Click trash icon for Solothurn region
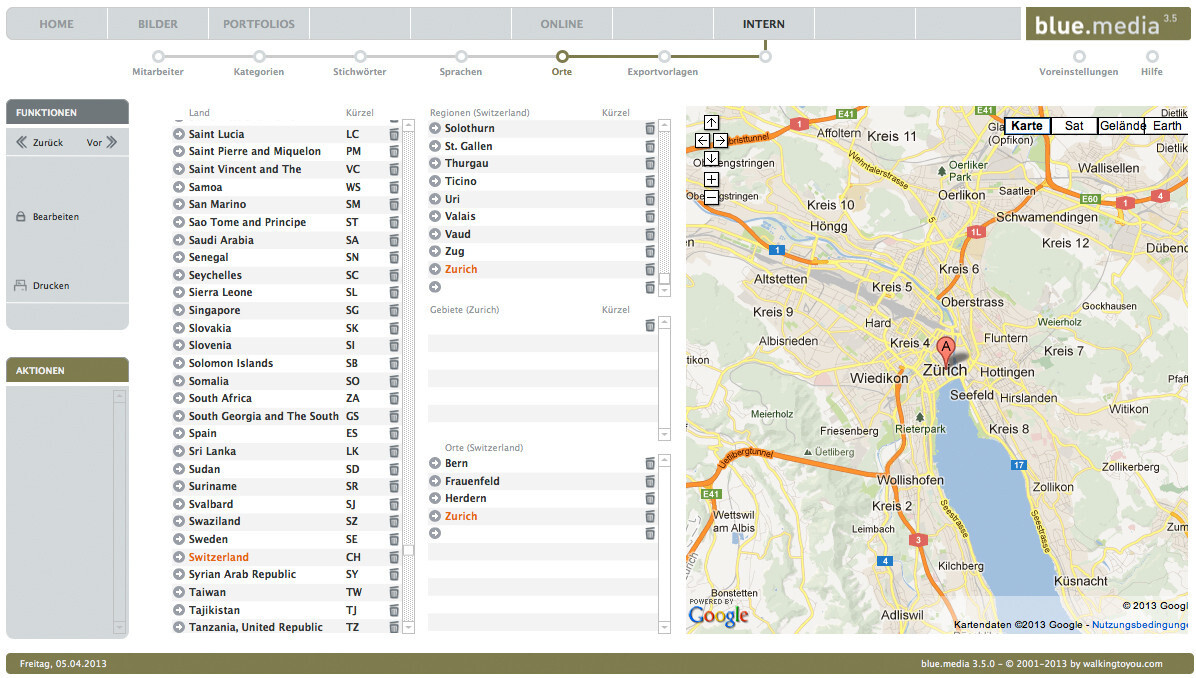The width and height of the screenshot is (1196, 678). (650, 128)
